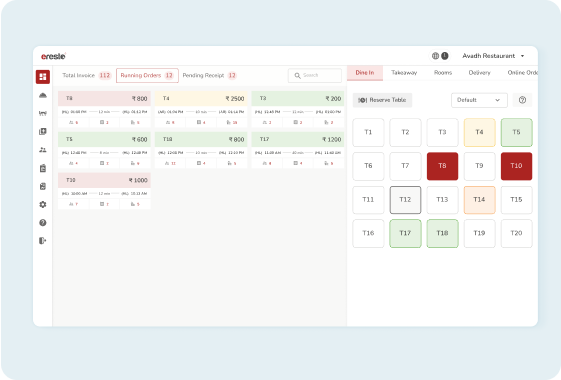Open the customers people icon in sidebar
Screen dimensions: 561x380
[x=43, y=150]
